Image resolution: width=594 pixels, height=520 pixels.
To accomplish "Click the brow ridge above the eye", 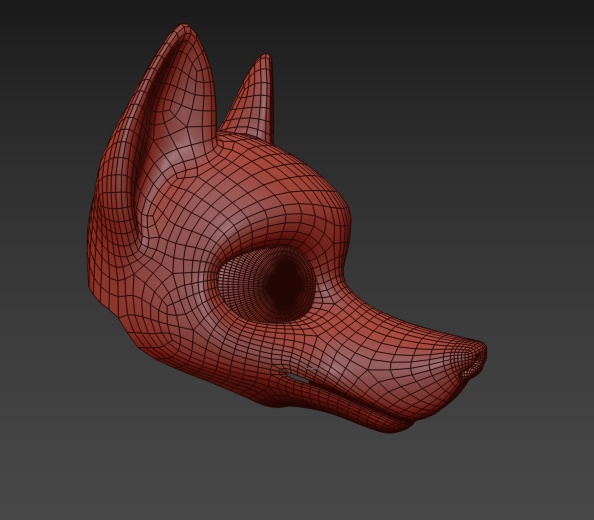I will [288, 231].
